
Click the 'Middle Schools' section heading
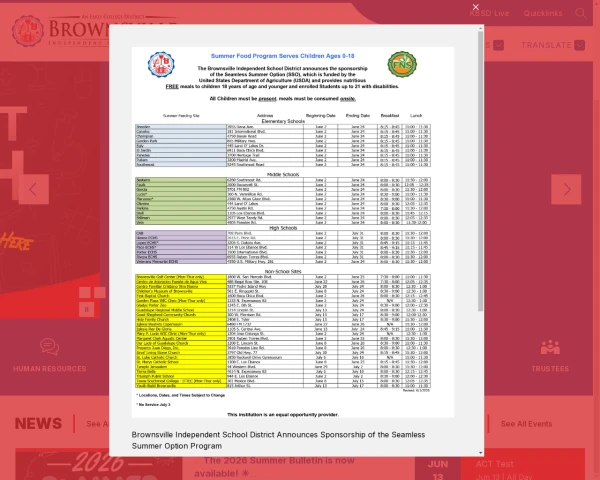tap(283, 174)
